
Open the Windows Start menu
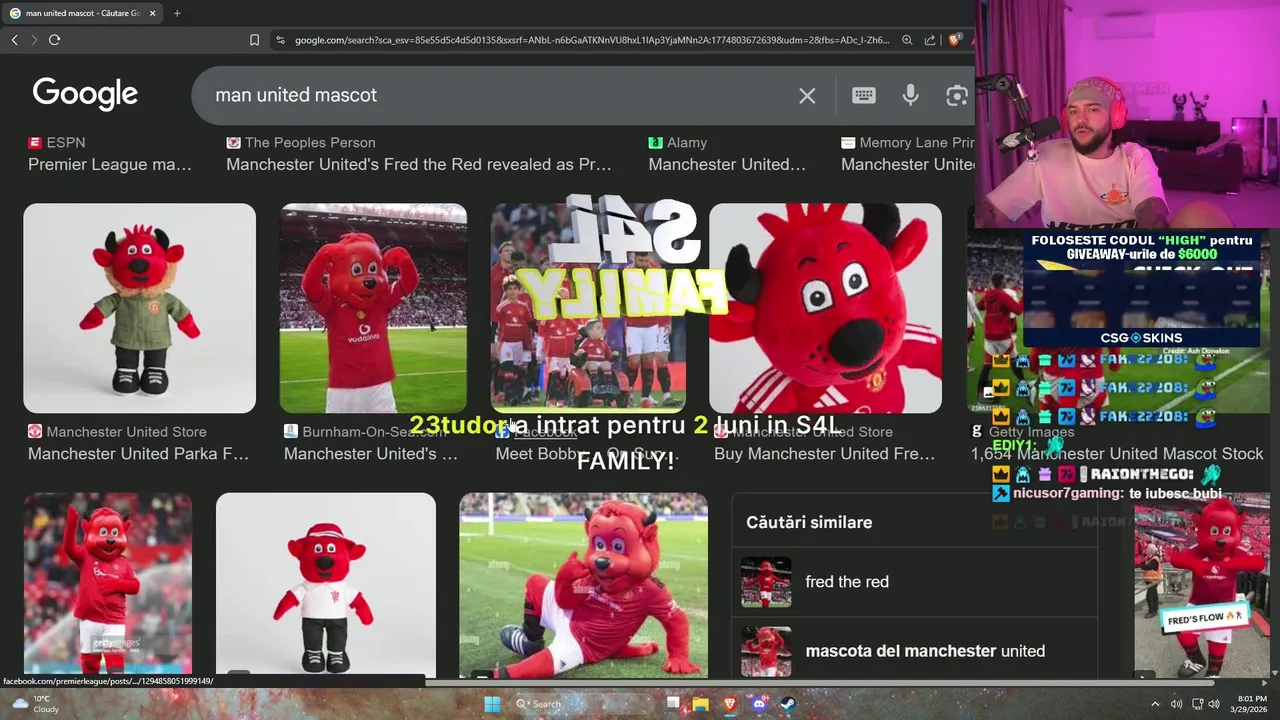(492, 704)
